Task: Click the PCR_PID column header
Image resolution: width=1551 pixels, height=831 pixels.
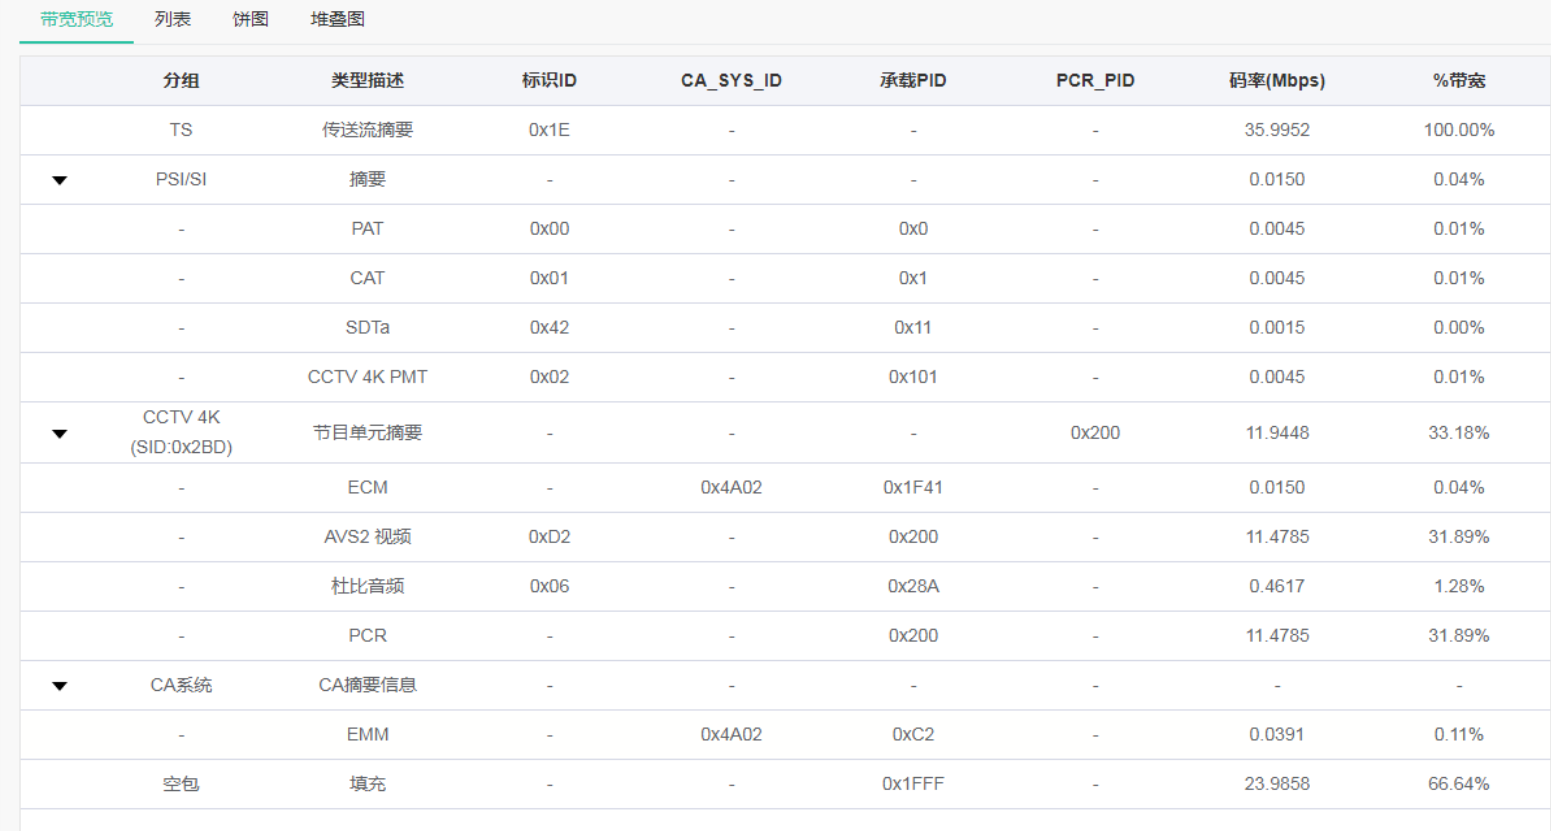Action: [1095, 81]
